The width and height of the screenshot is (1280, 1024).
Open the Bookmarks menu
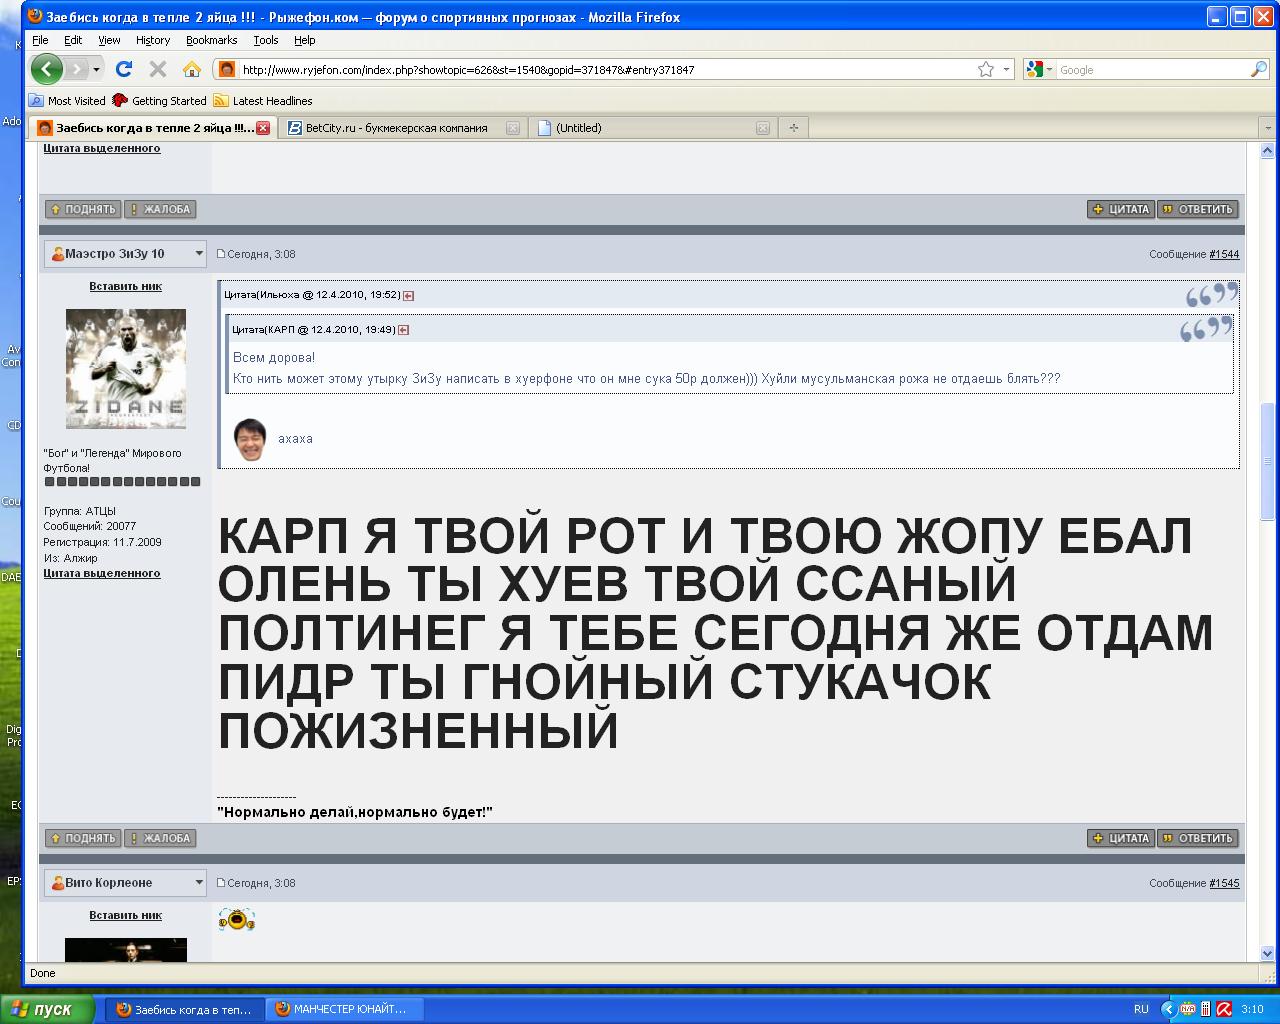click(x=211, y=40)
